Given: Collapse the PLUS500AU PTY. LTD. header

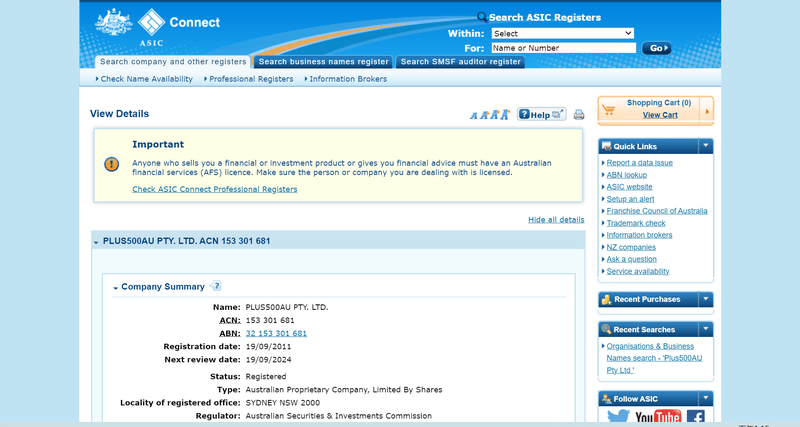Looking at the screenshot, I should tap(96, 242).
